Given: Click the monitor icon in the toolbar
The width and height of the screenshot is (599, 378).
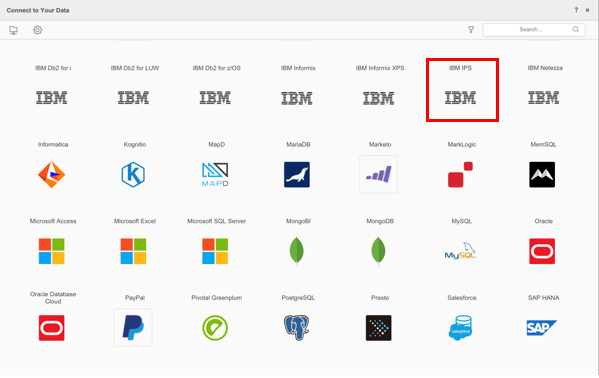Looking at the screenshot, I should coord(13,30).
